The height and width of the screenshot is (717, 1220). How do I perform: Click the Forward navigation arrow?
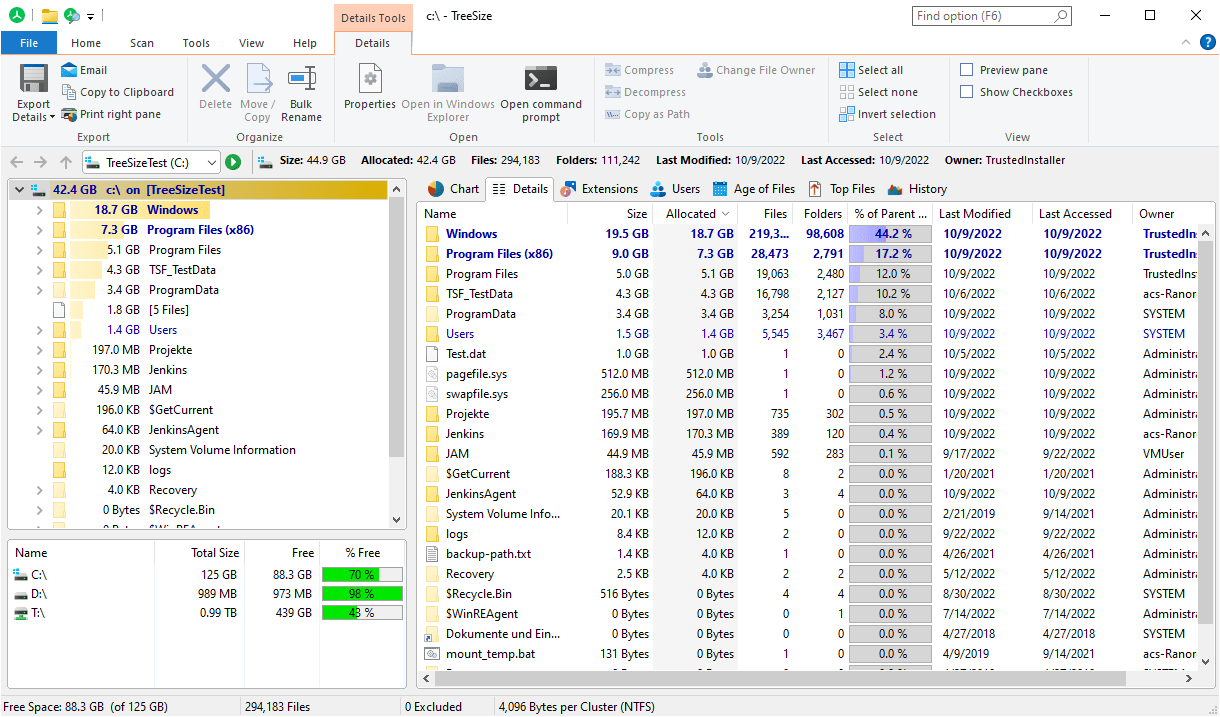41,162
